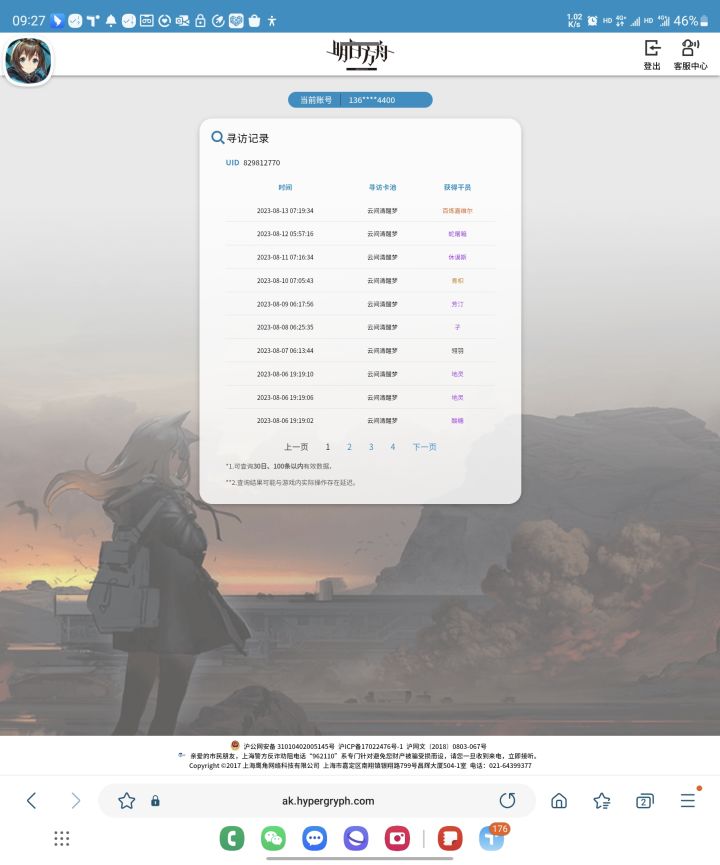Click operator name in 2023-08-10 row
This screenshot has height=865, width=720.
[457, 281]
